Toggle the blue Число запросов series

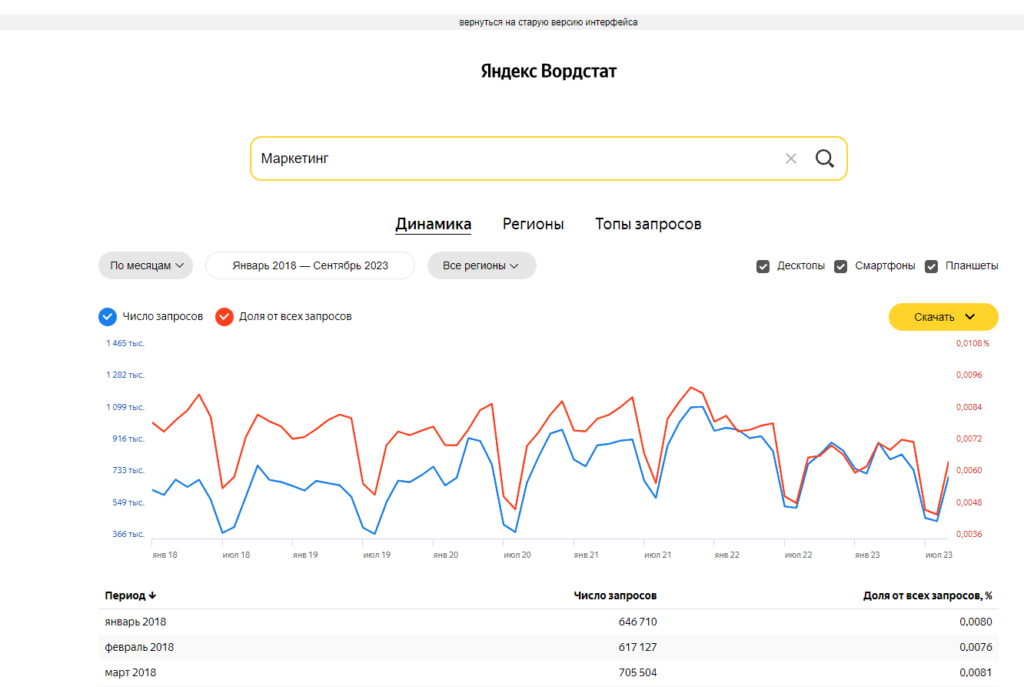pyautogui.click(x=107, y=317)
